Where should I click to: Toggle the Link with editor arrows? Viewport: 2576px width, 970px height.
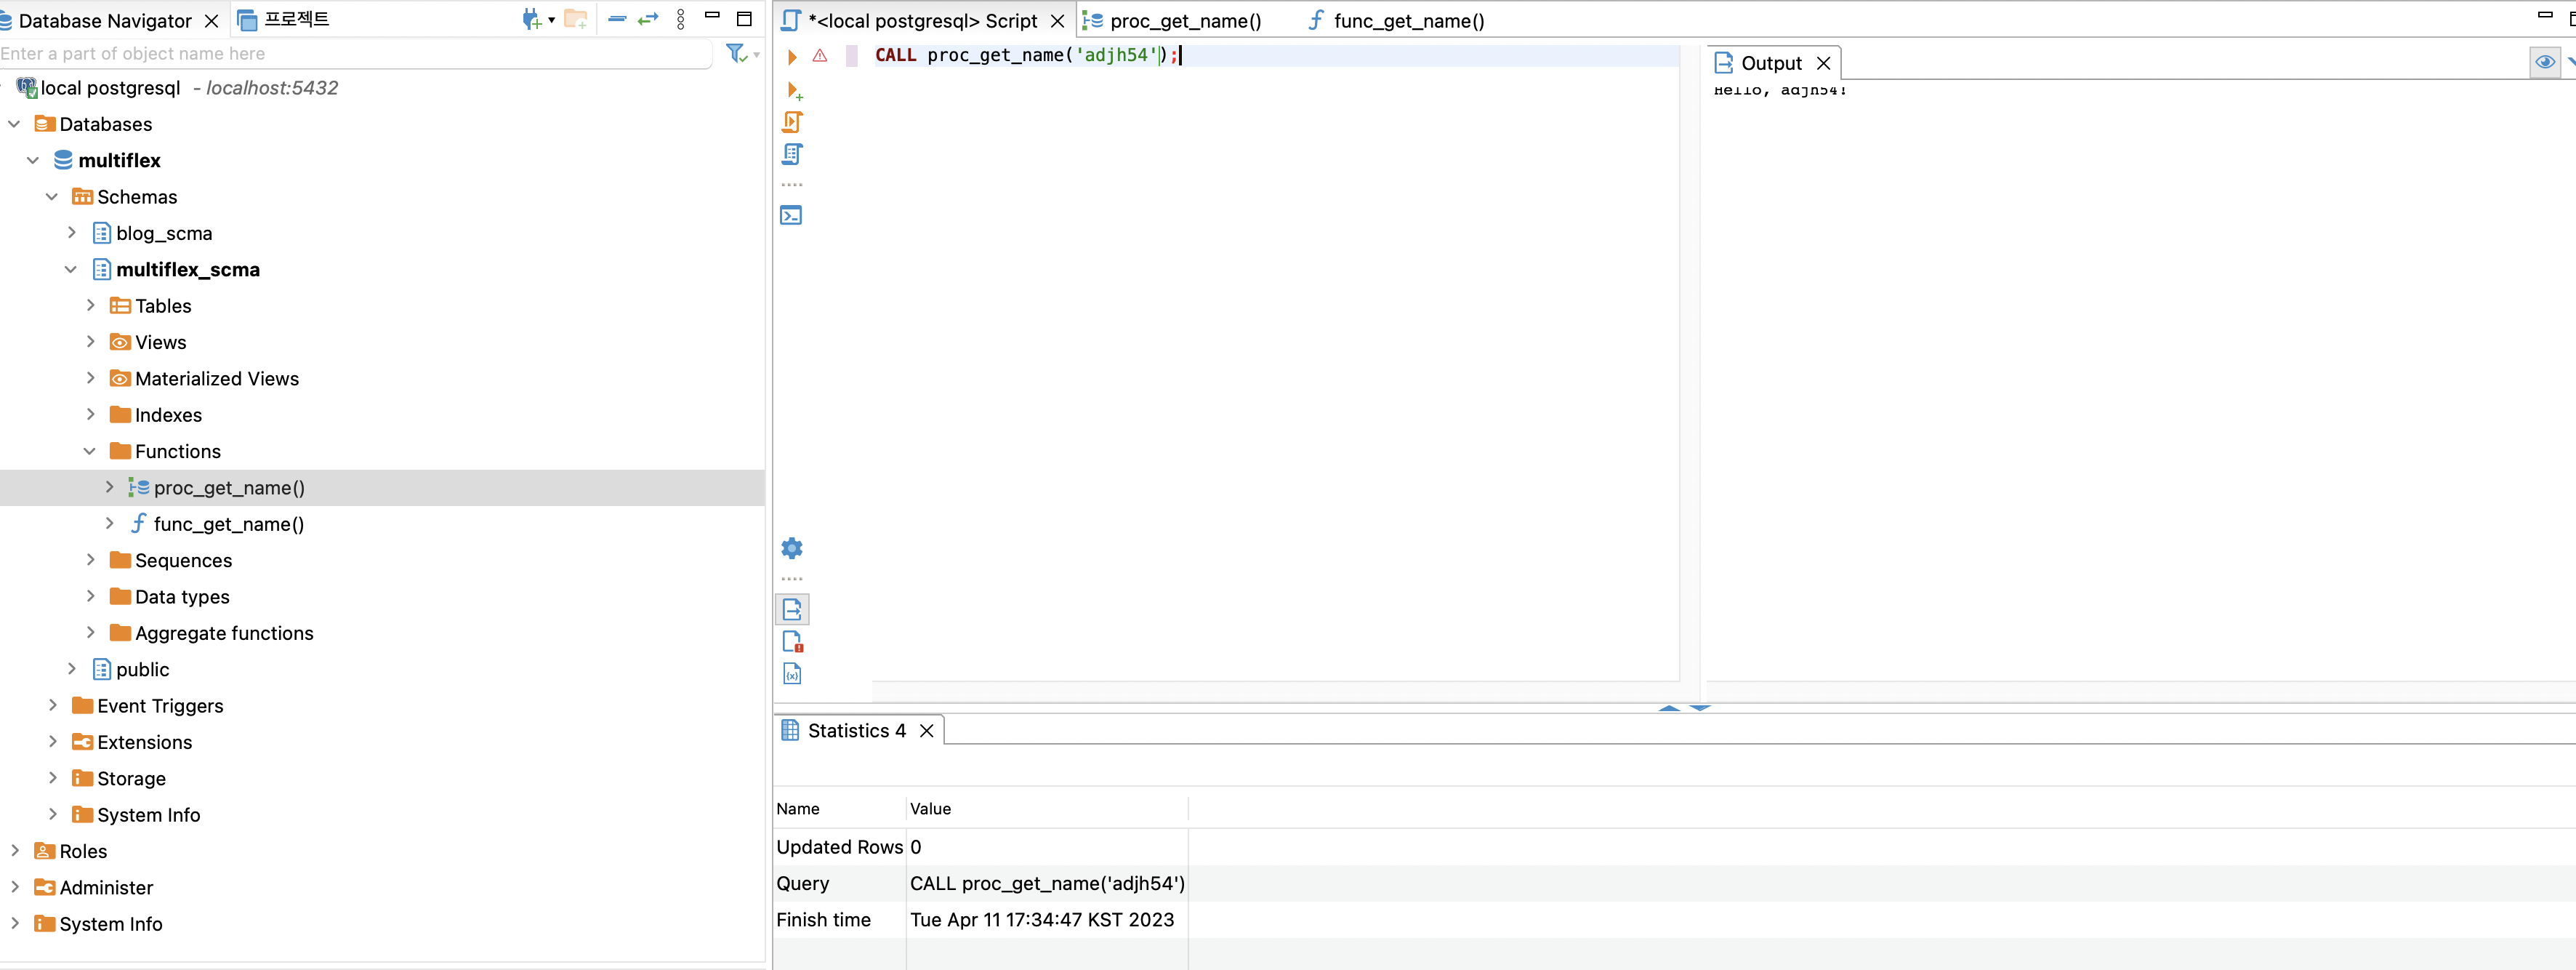coord(648,20)
